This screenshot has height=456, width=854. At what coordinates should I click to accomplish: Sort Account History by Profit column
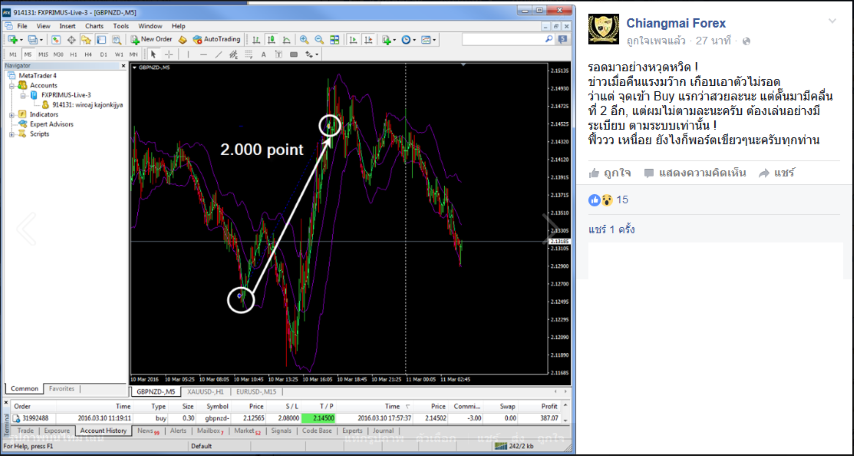click(x=549, y=406)
